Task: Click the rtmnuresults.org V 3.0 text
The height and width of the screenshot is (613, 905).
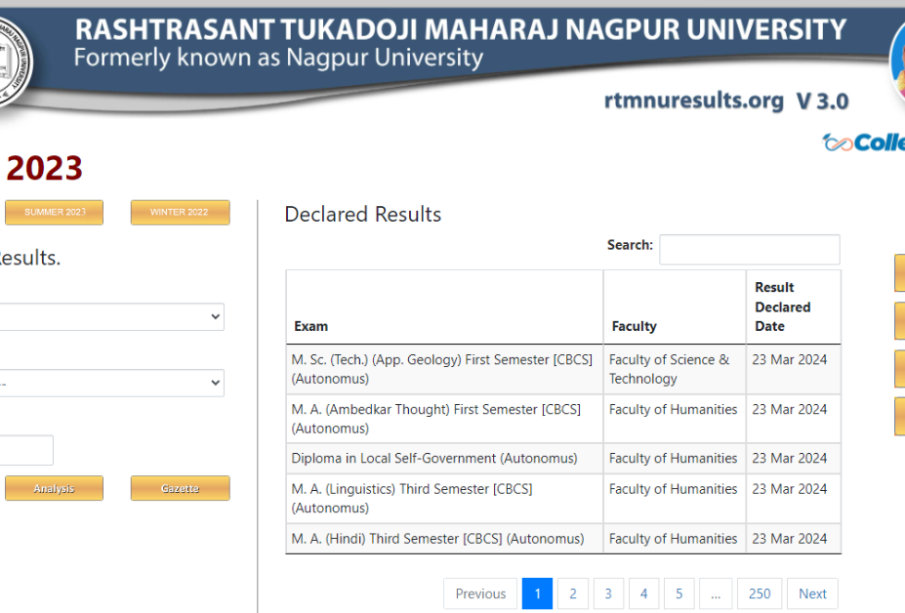Action: 726,101
